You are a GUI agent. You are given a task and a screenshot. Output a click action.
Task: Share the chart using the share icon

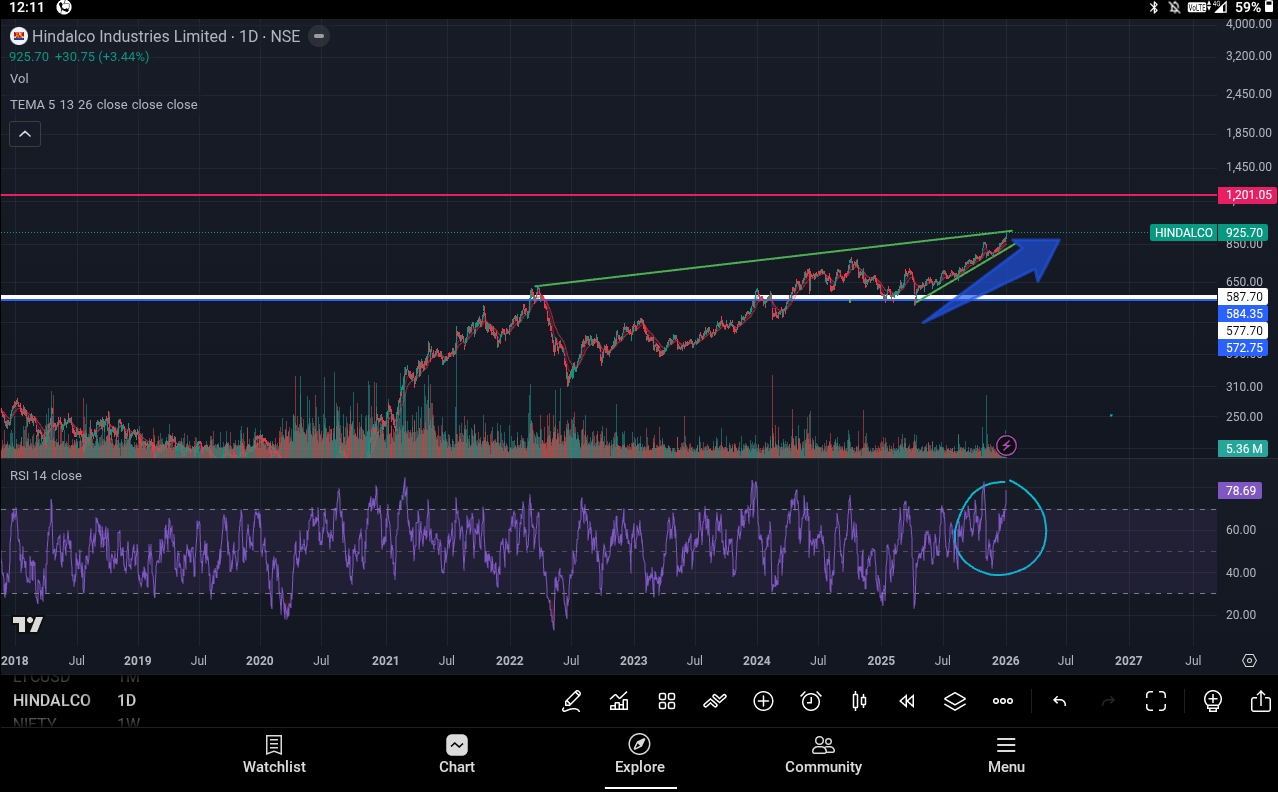pyautogui.click(x=1260, y=701)
